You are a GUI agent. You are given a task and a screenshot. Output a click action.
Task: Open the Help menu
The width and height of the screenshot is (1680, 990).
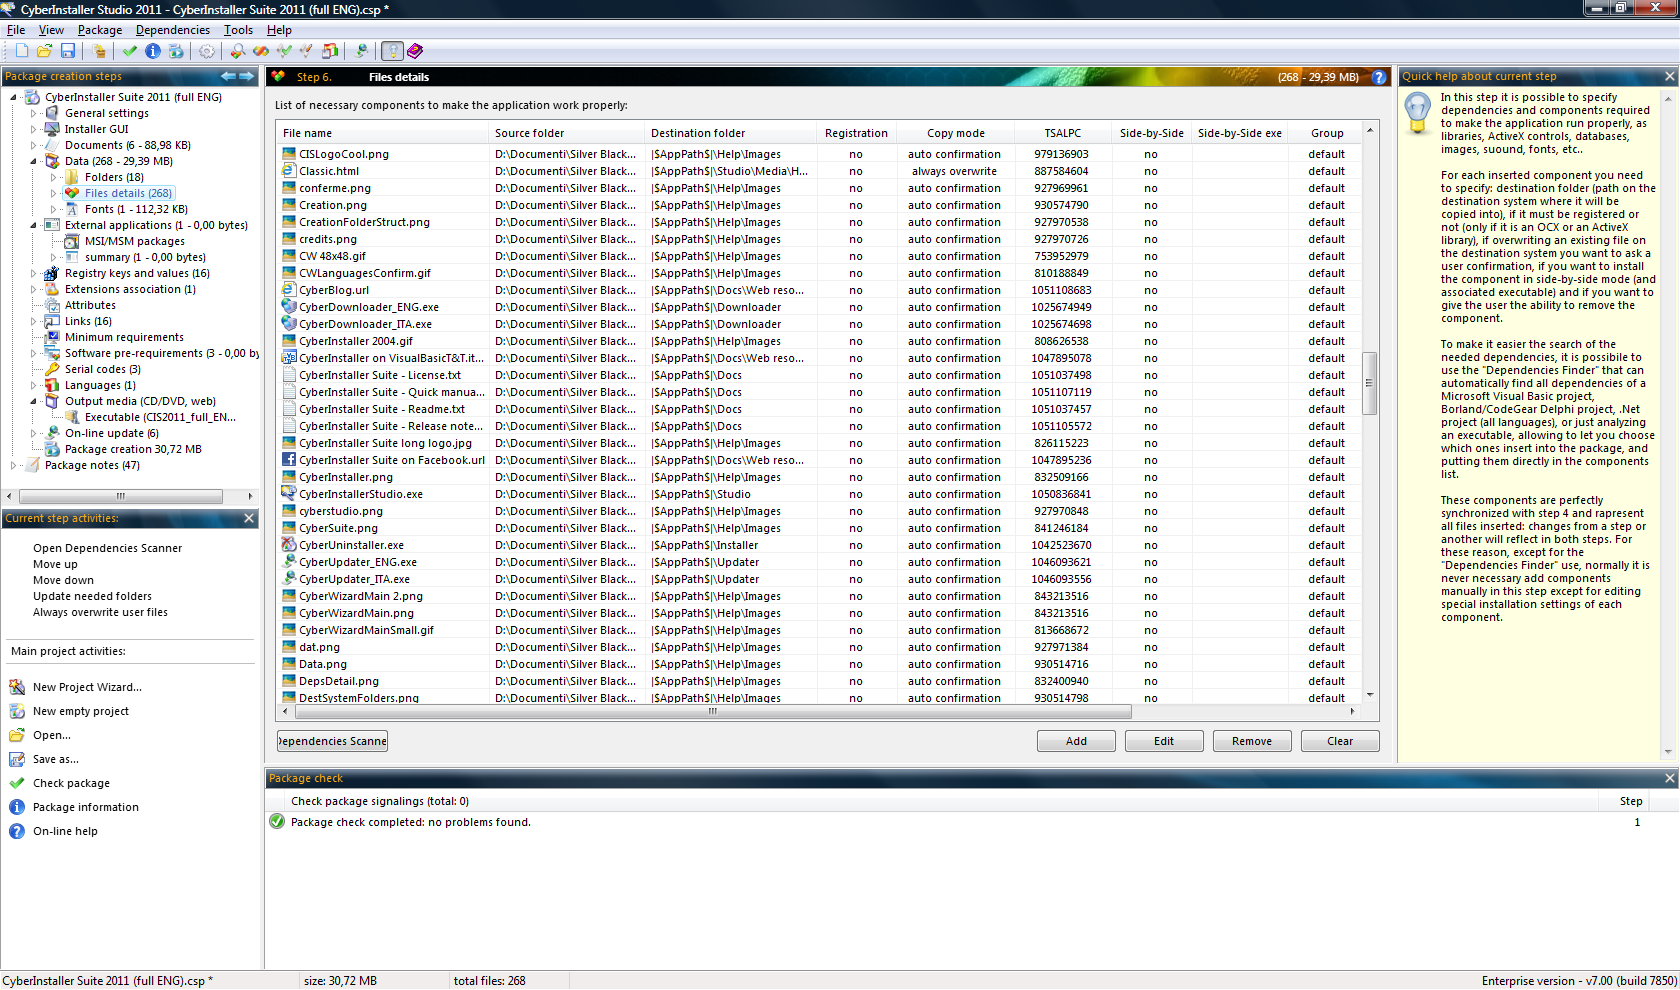pos(279,30)
